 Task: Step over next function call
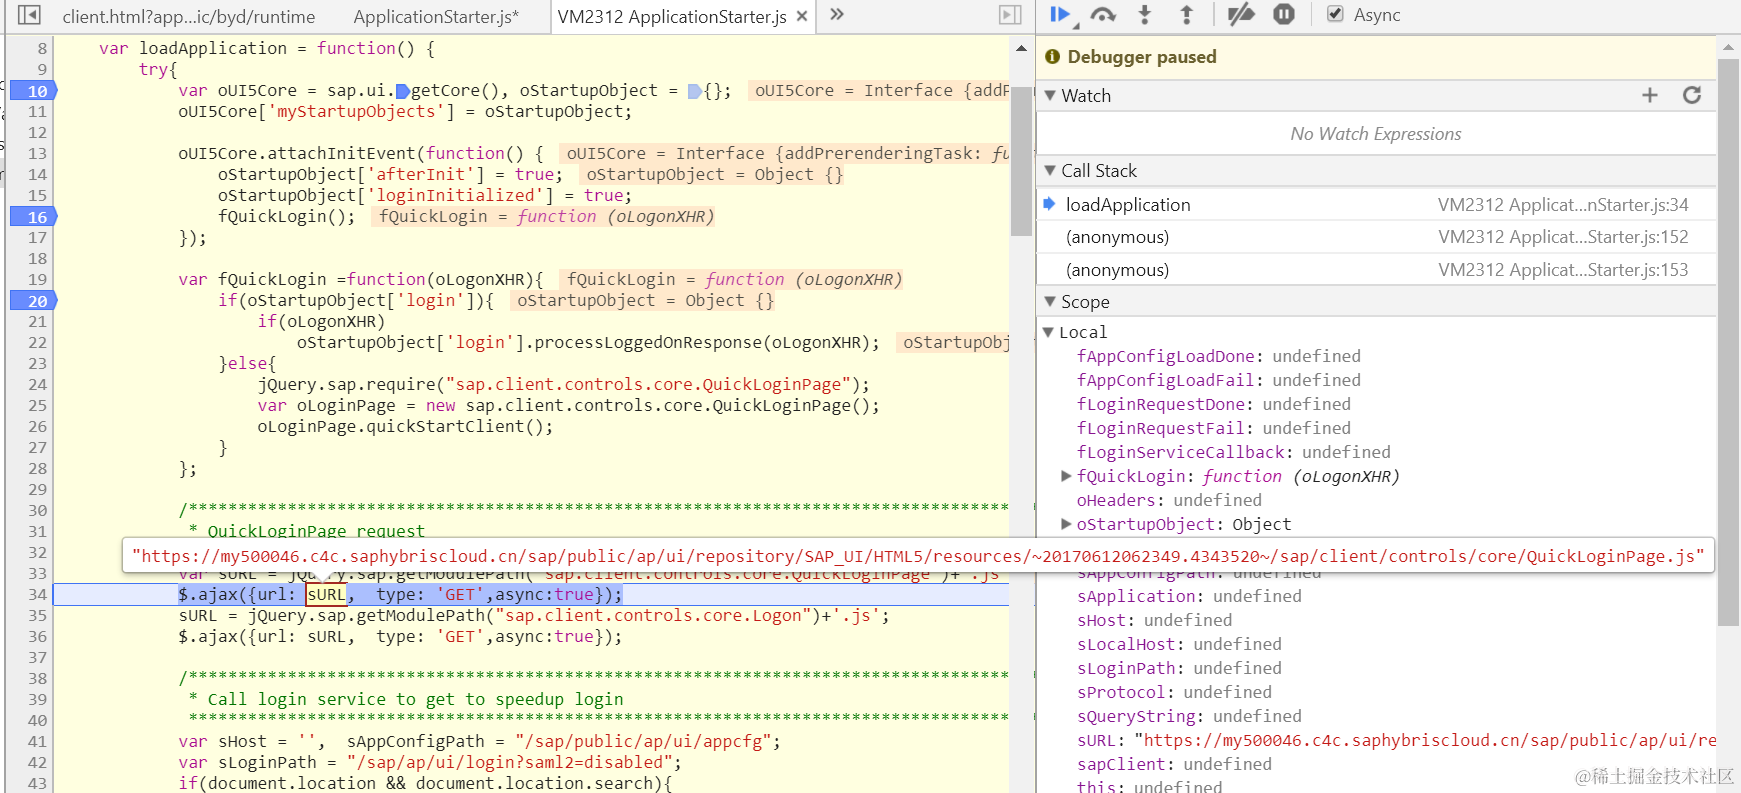coord(1103,15)
